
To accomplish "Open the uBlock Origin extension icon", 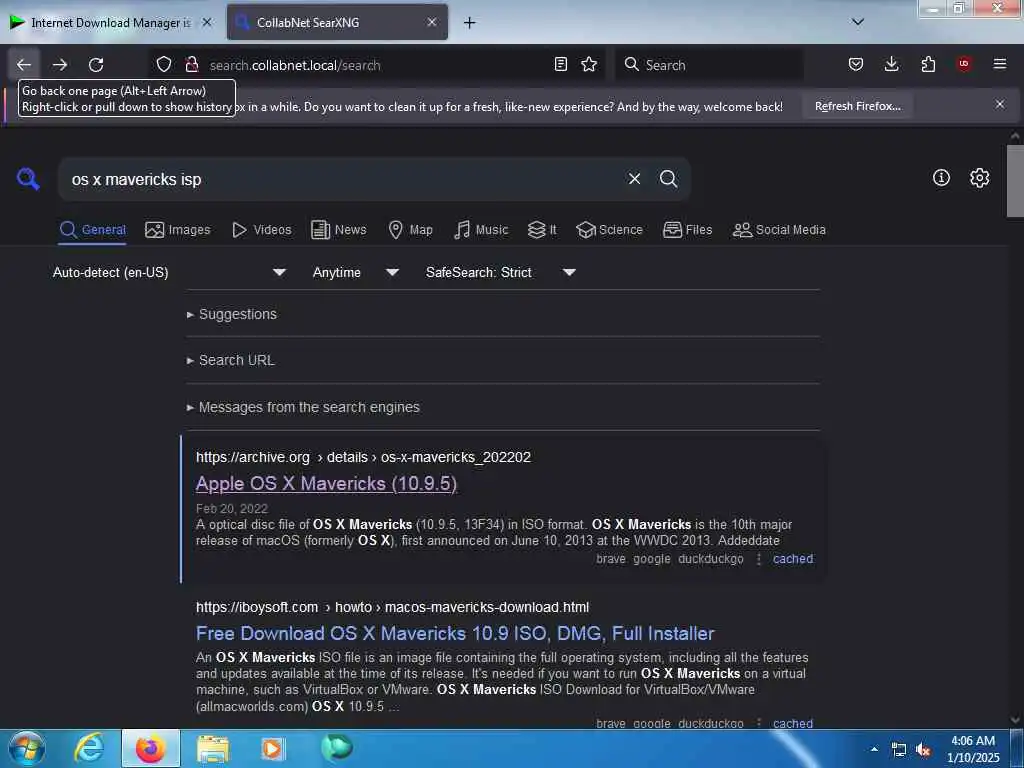I will click(964, 64).
